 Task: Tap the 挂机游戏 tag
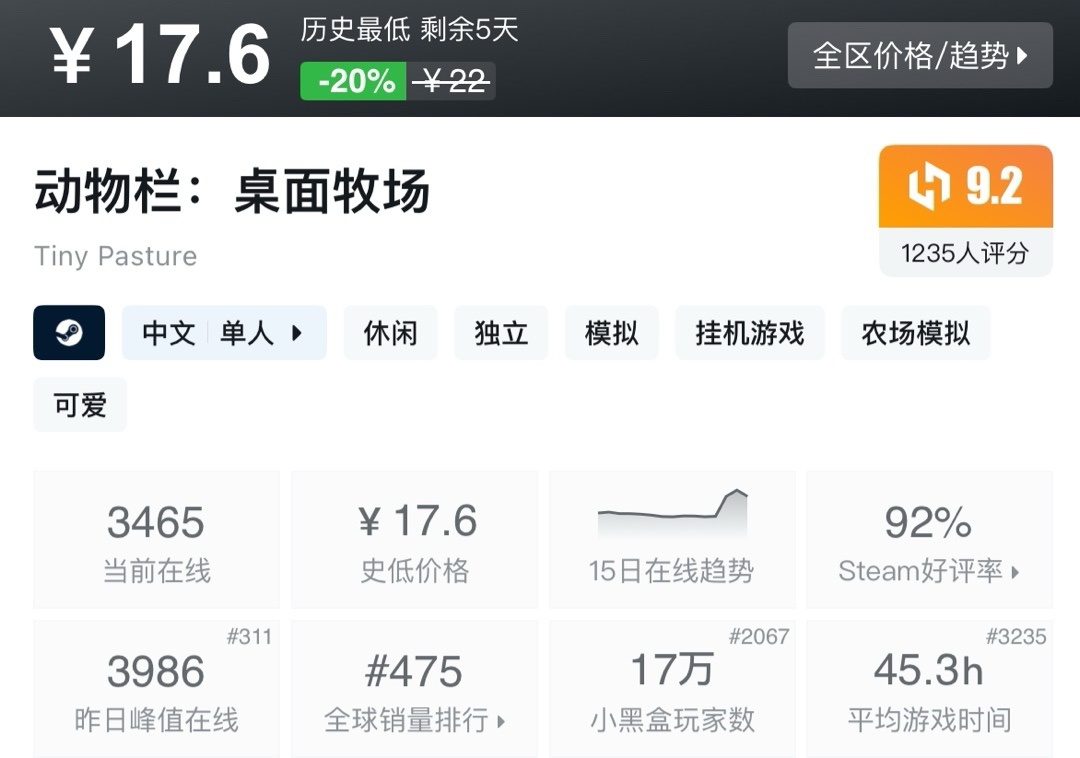click(749, 333)
